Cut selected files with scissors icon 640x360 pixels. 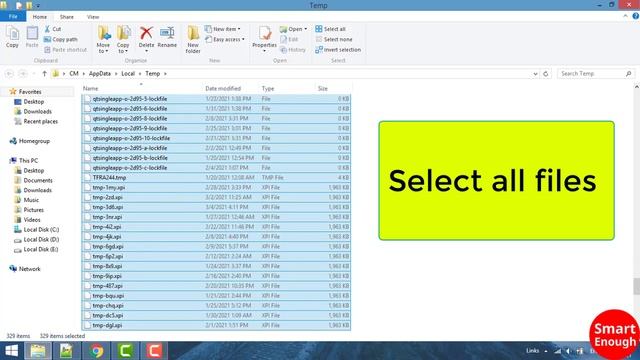(x=53, y=29)
